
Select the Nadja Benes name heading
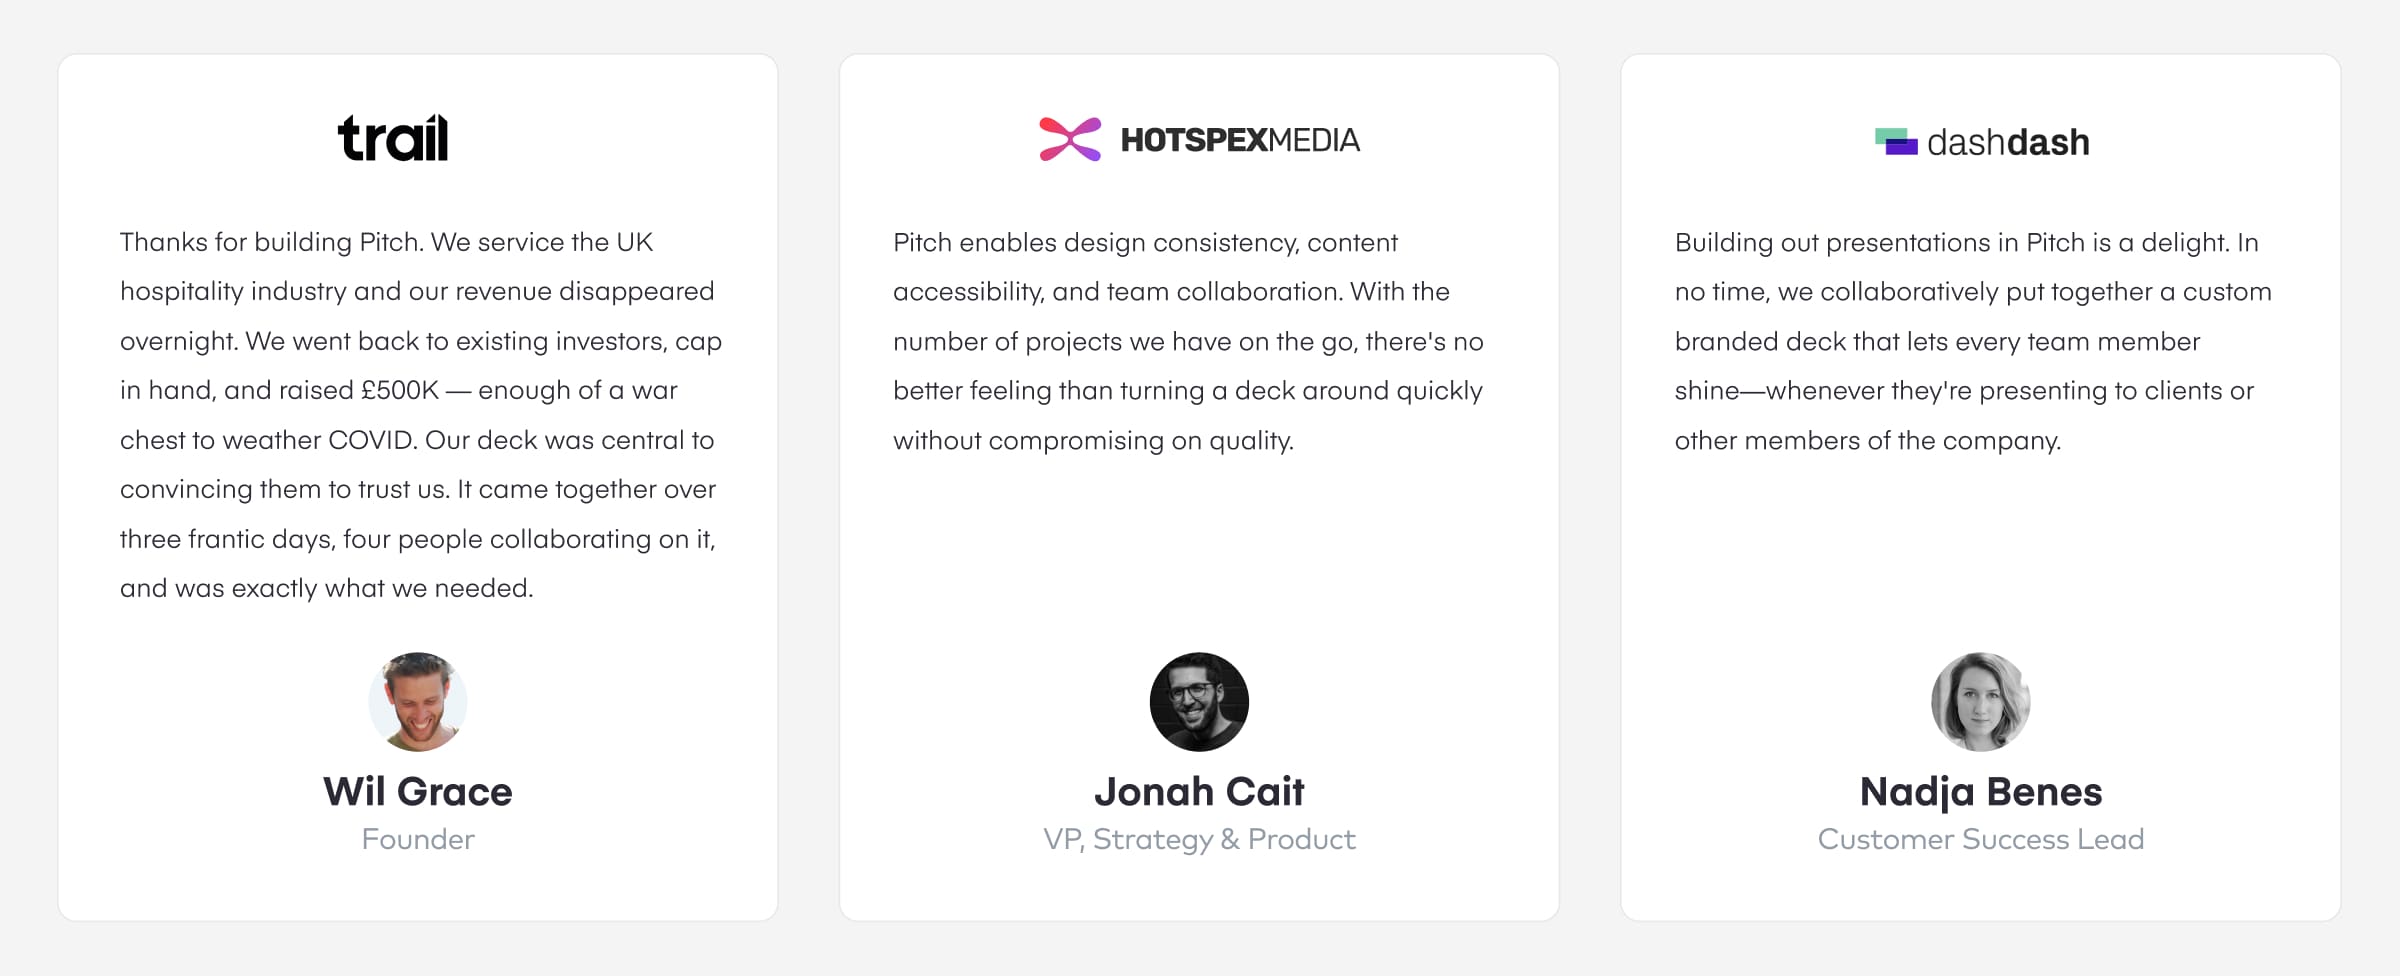tap(1981, 792)
